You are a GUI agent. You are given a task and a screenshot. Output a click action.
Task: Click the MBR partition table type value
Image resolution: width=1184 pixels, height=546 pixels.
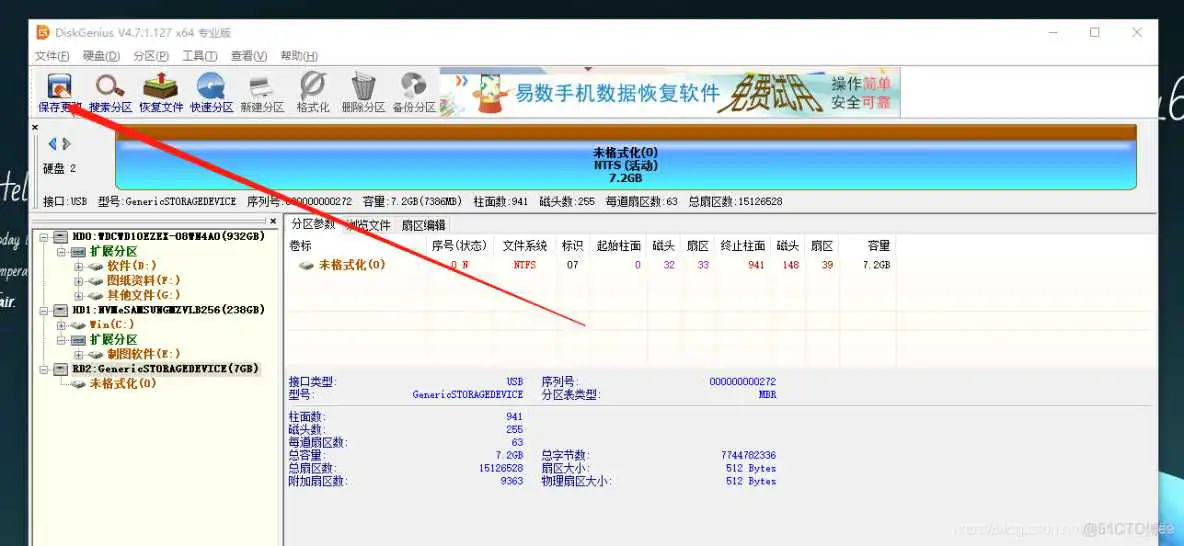pyautogui.click(x=768, y=395)
